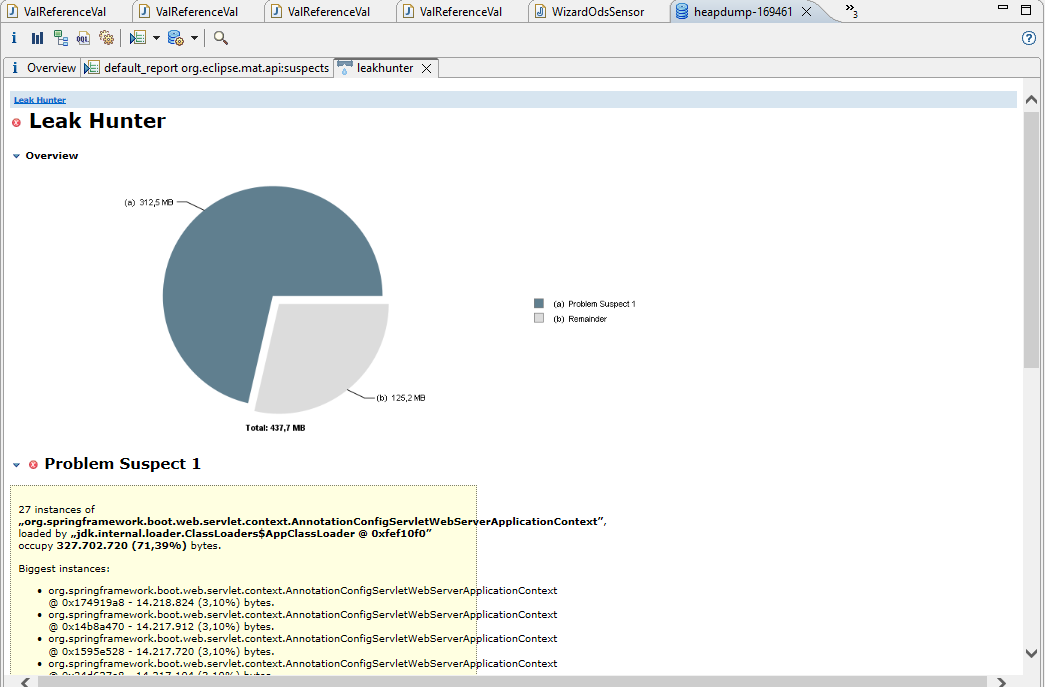Open the query browser dropdown arrow
This screenshot has width=1045, height=687.
point(194,38)
